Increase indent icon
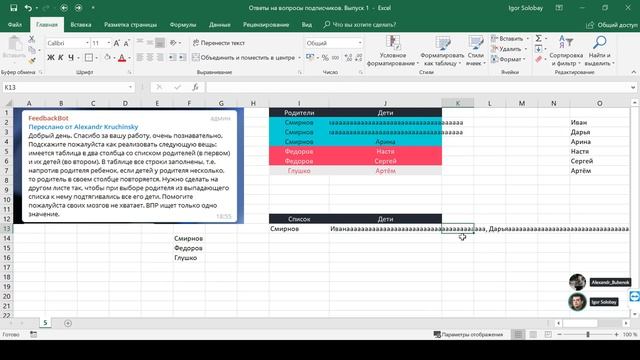Screen dimensions: 640x360 coord(182,58)
